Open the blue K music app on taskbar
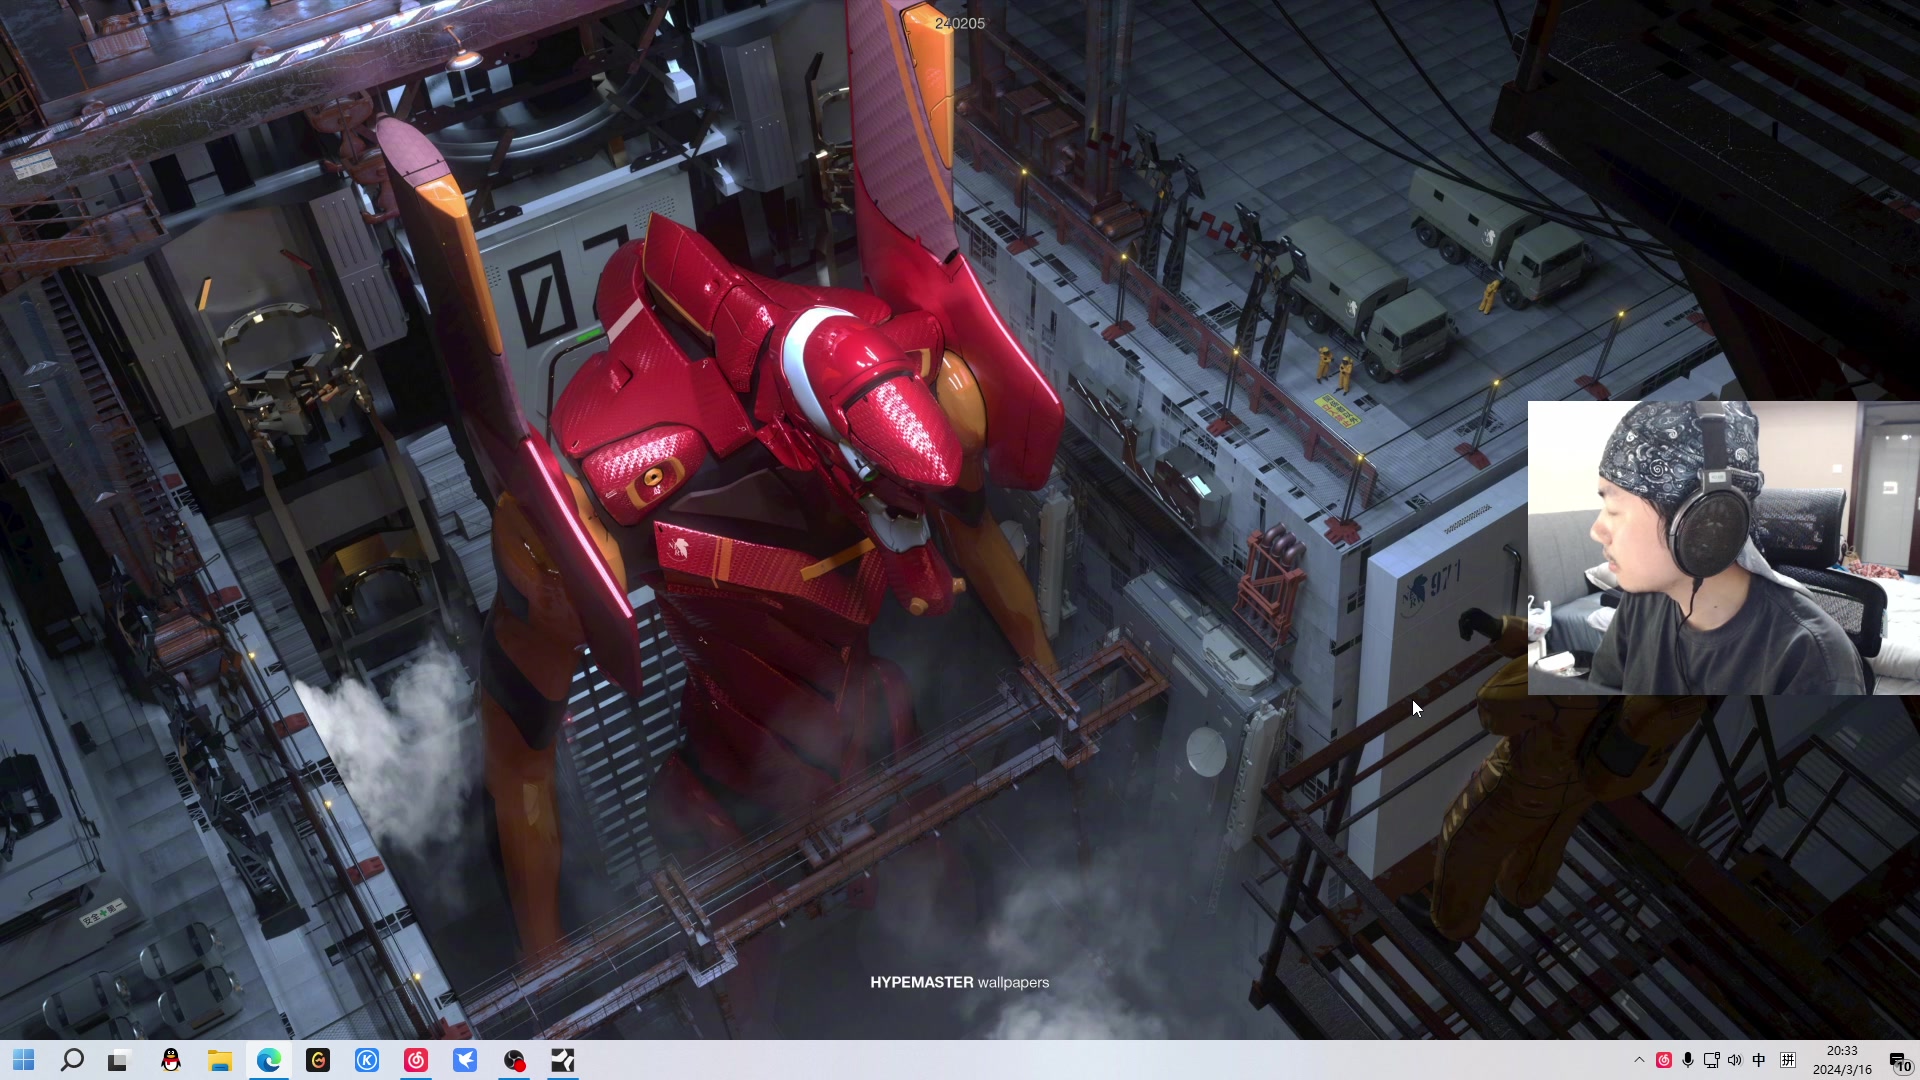1920x1080 pixels. click(367, 1060)
